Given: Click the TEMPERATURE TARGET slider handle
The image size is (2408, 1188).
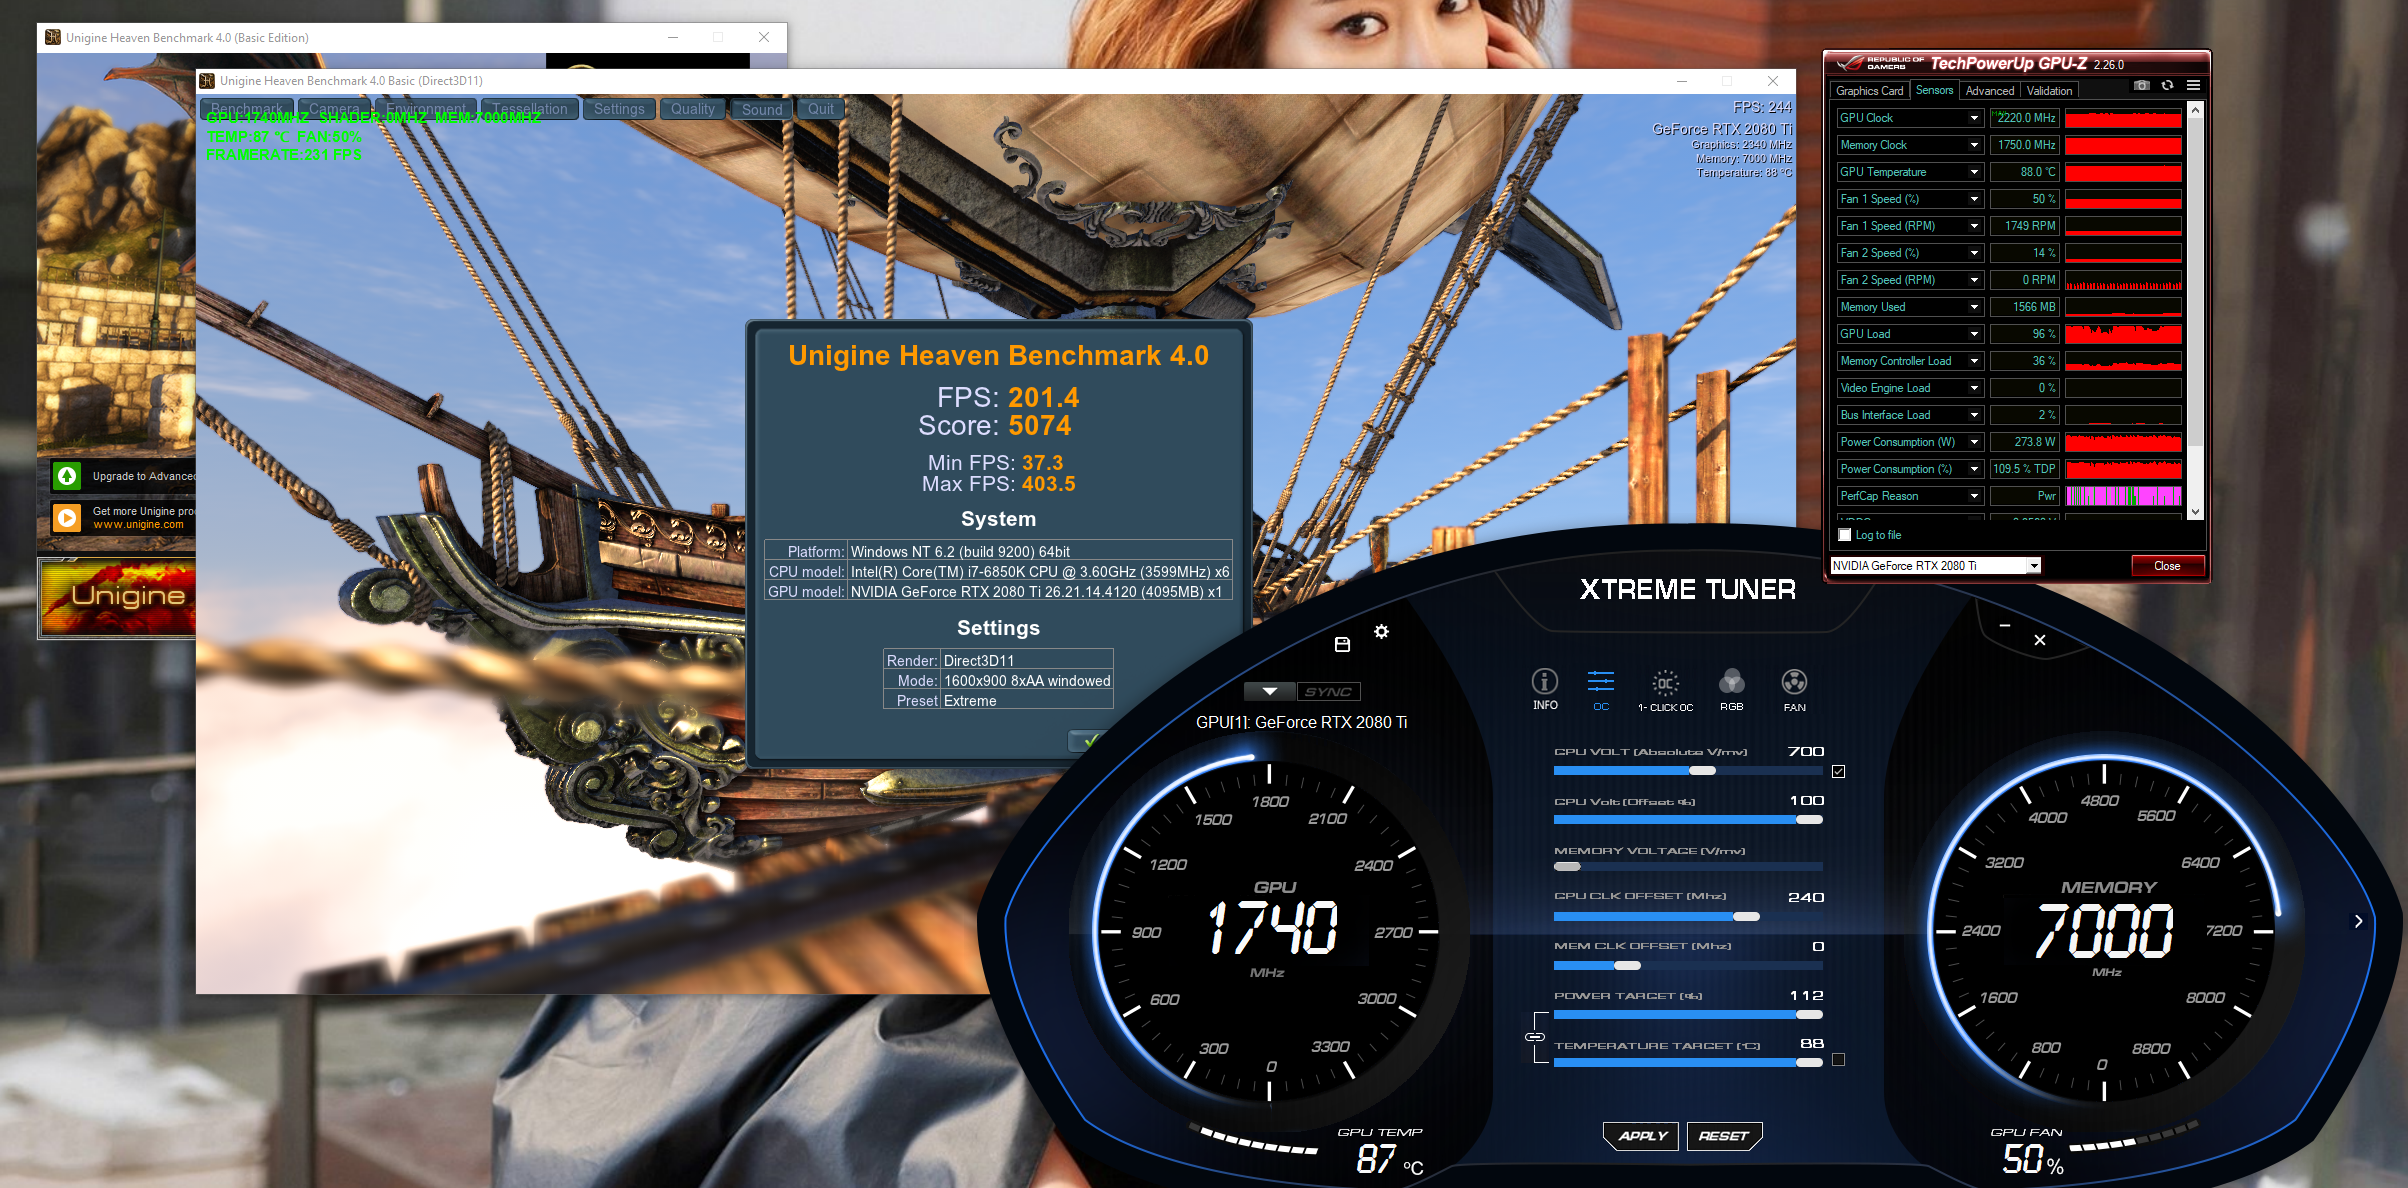Looking at the screenshot, I should pos(1809,1062).
